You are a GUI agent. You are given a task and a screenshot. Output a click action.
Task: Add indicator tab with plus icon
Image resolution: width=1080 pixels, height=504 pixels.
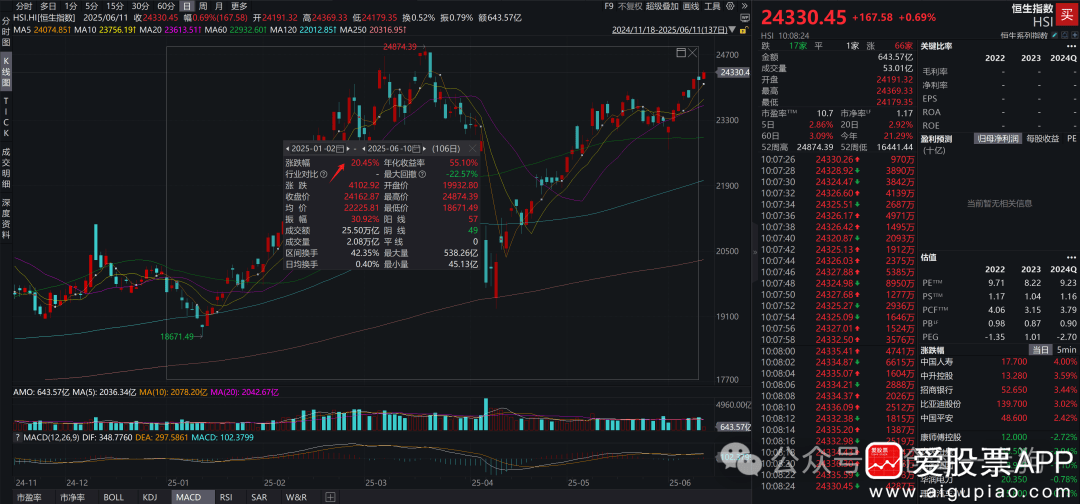point(331,497)
